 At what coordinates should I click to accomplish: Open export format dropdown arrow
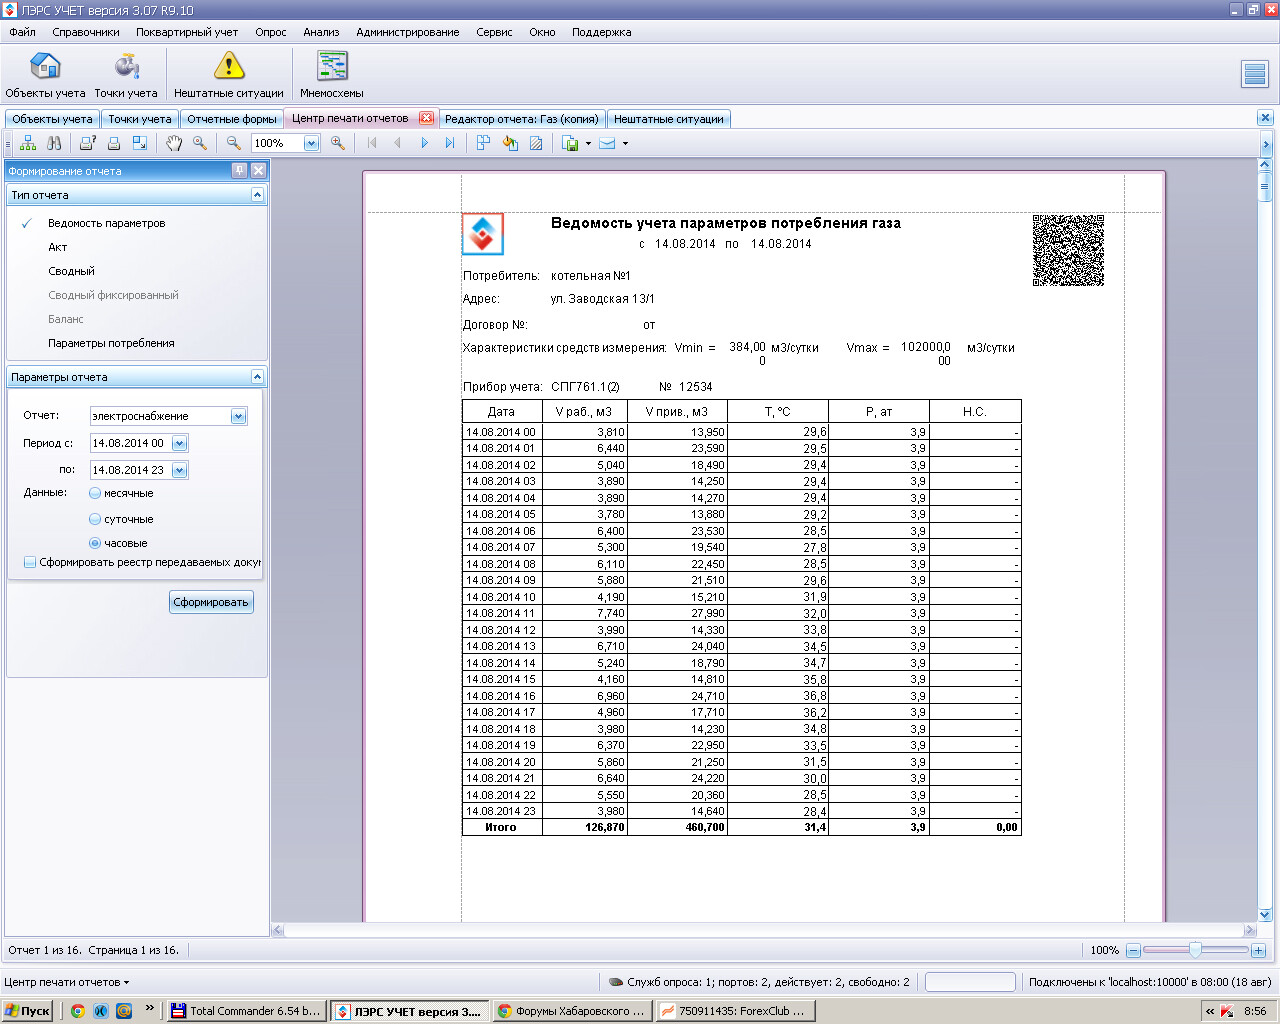[x=588, y=143]
